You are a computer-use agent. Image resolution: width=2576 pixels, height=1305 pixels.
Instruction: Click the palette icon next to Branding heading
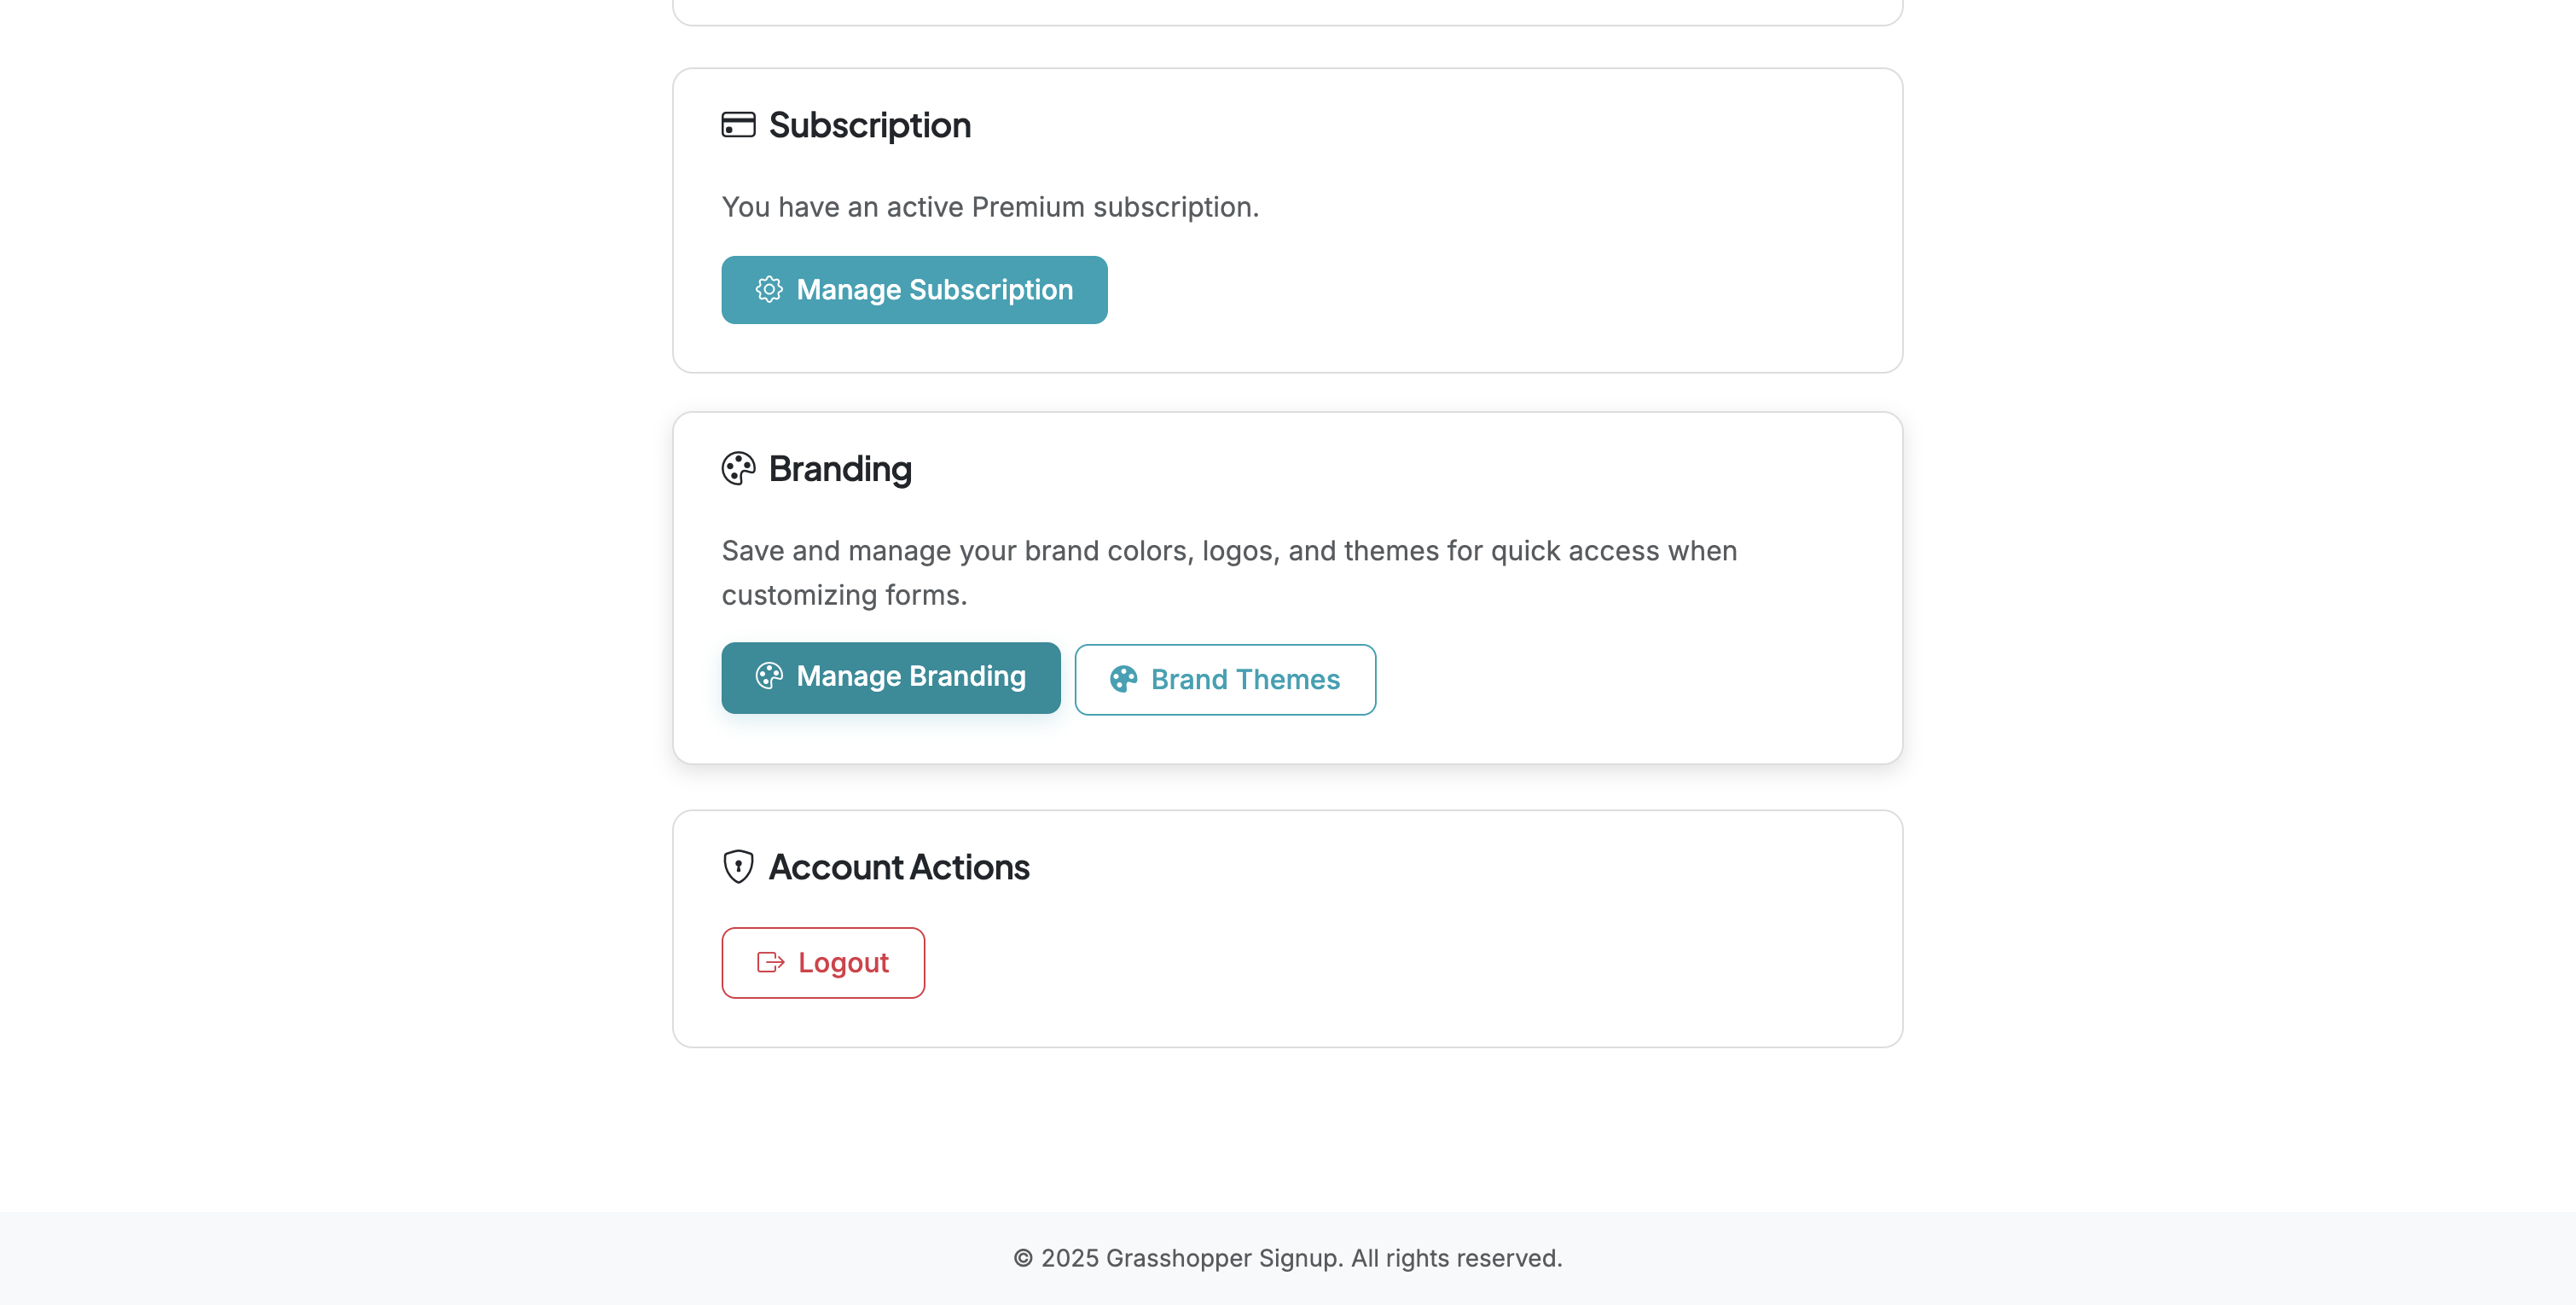[x=738, y=468]
